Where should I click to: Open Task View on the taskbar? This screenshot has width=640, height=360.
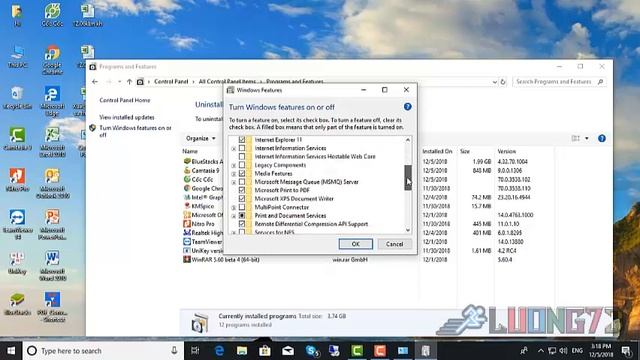[195, 351]
